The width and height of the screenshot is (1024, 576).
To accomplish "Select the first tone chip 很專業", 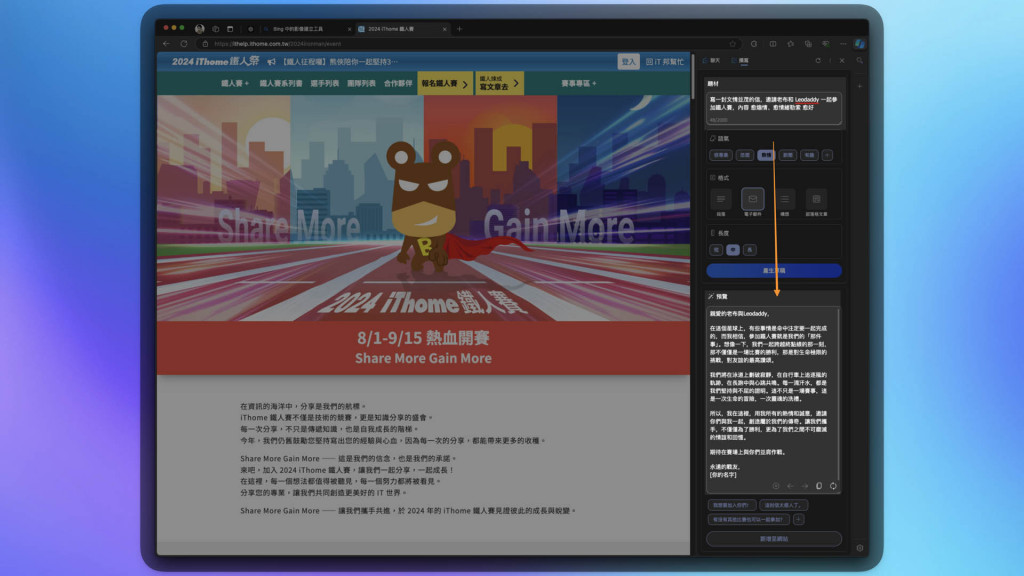I will 720,155.
